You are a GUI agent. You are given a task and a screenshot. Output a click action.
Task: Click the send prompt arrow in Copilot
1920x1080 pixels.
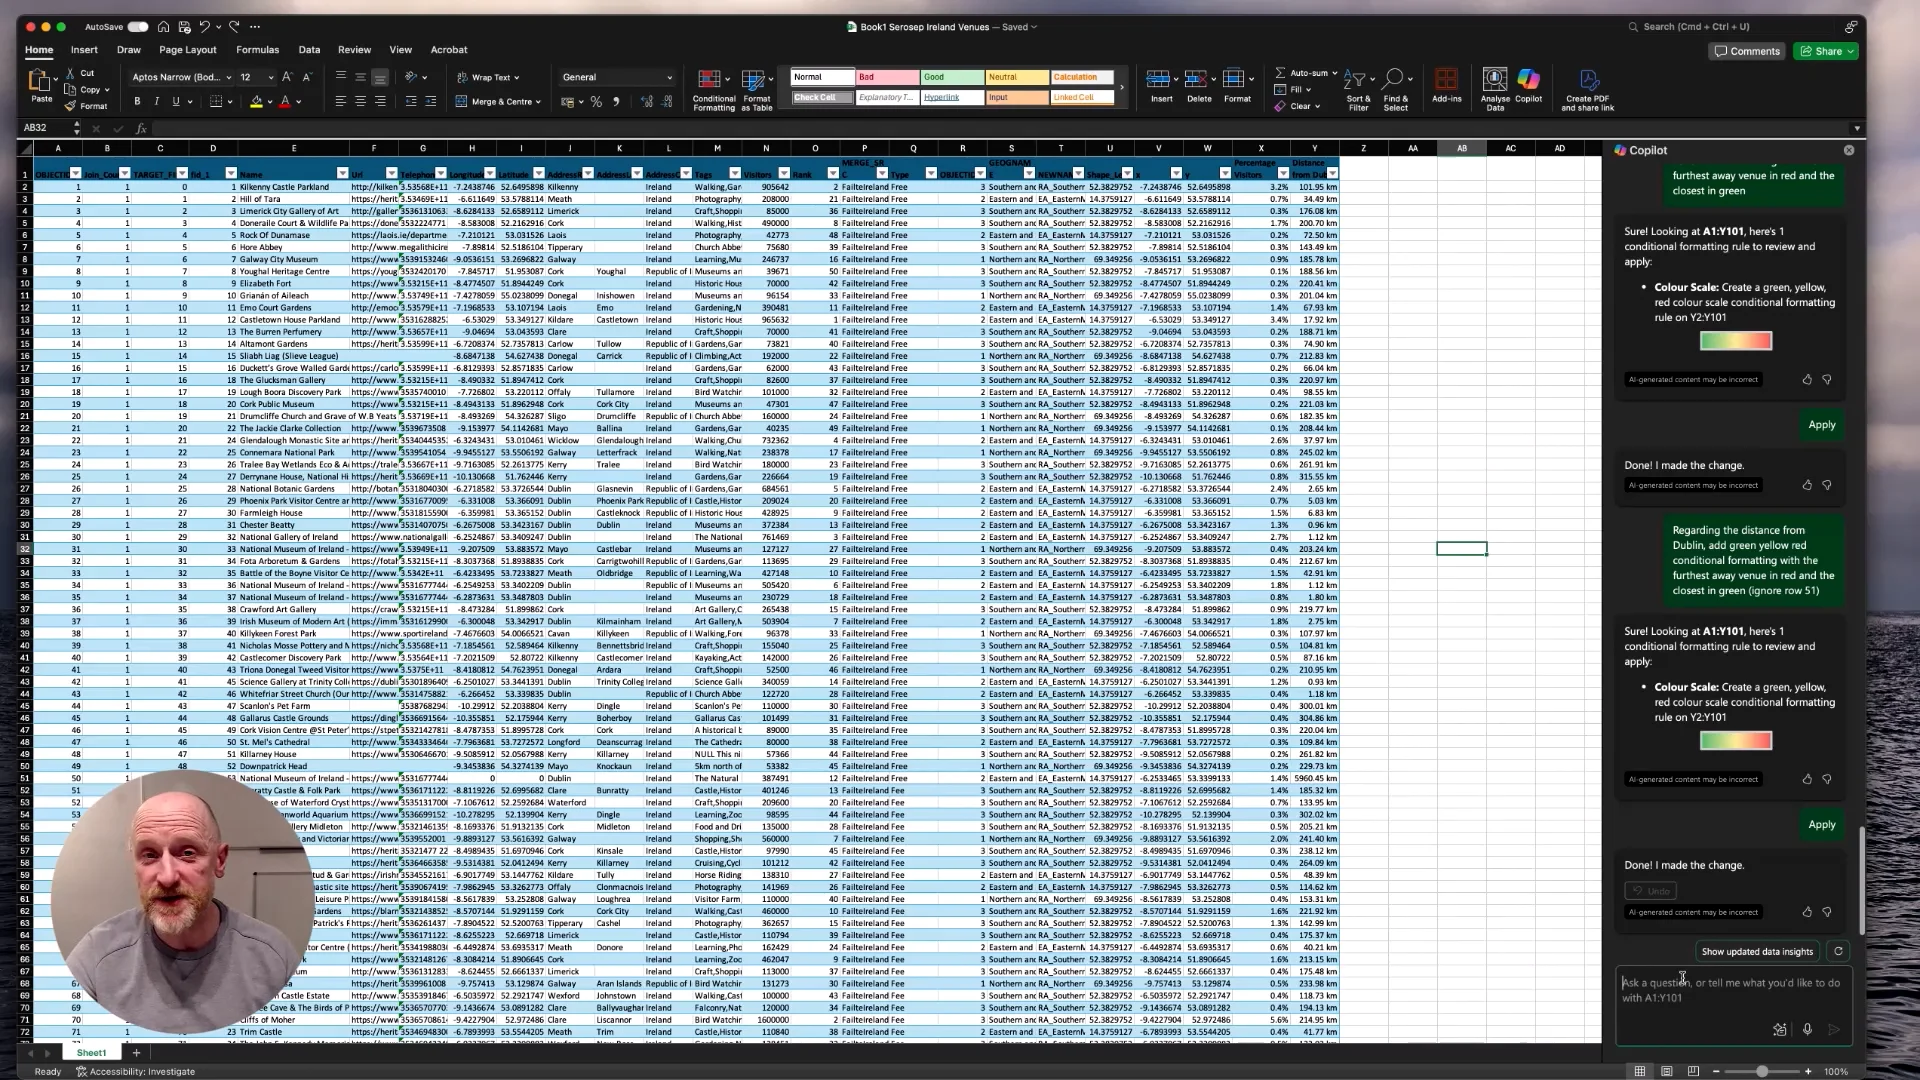coord(1834,1029)
